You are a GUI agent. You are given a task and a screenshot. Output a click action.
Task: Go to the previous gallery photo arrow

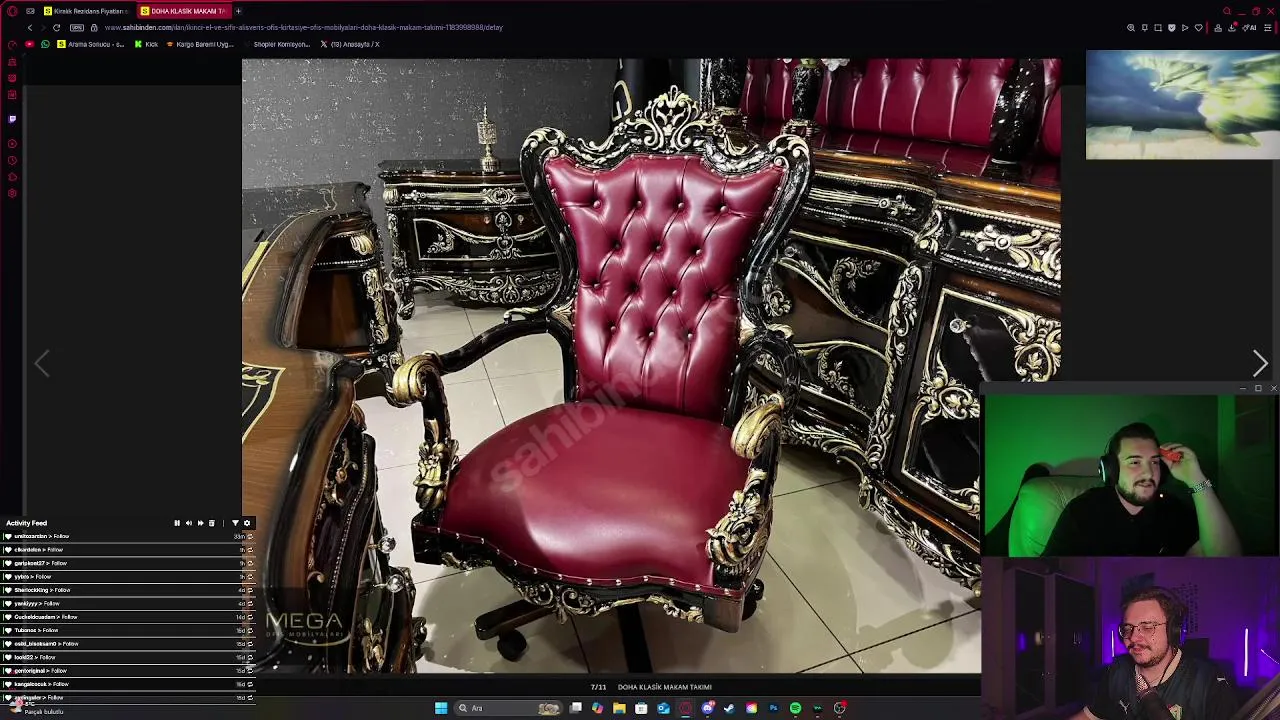coord(41,363)
